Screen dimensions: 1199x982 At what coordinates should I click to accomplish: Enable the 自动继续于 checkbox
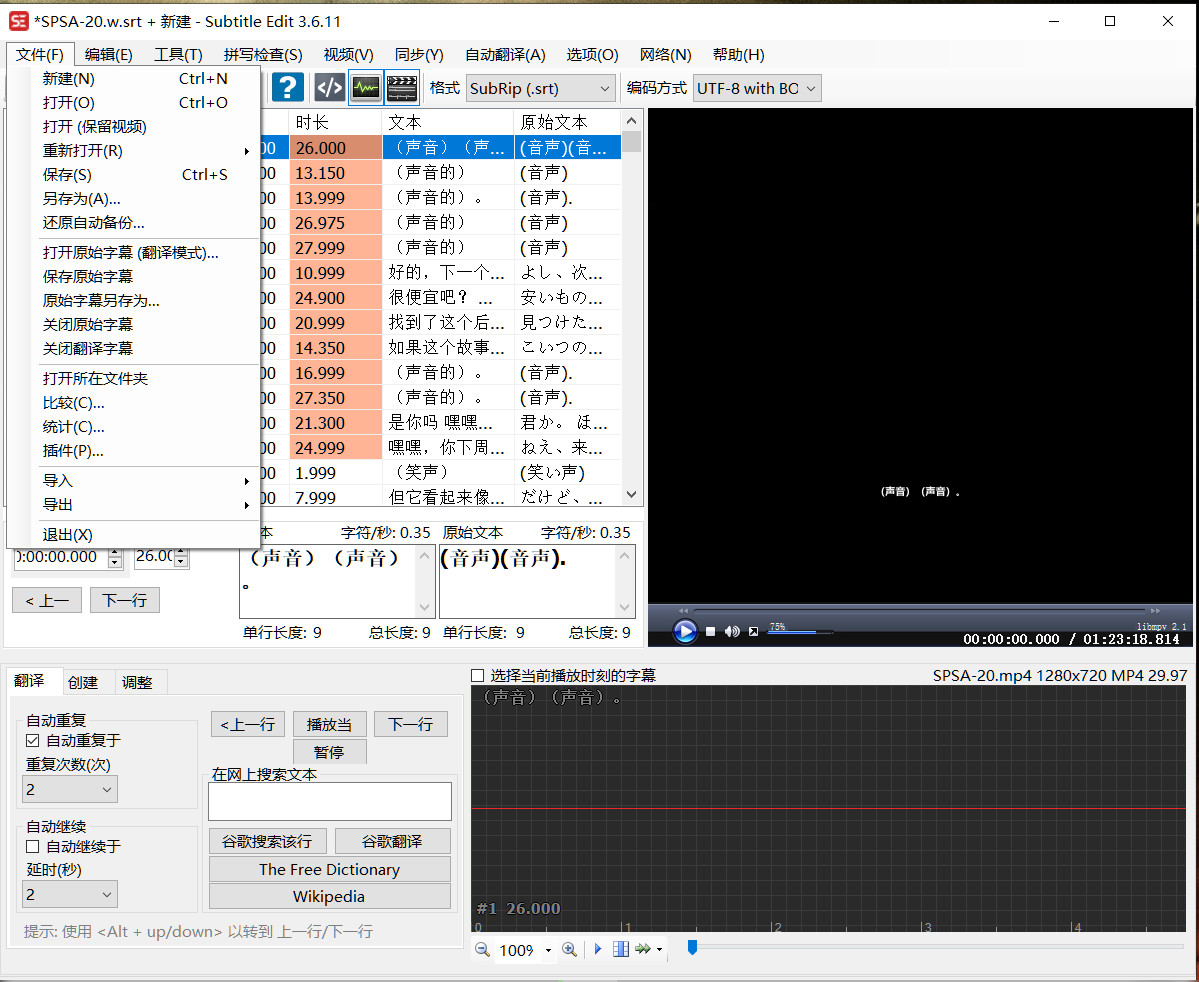coord(33,846)
